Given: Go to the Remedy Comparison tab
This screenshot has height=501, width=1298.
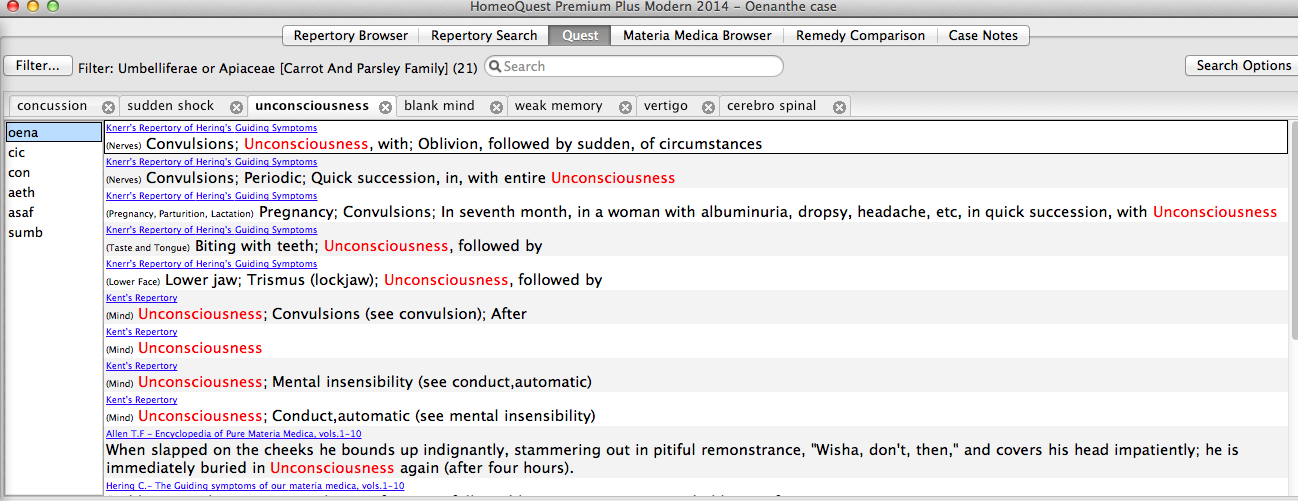Looking at the screenshot, I should [x=860, y=35].
